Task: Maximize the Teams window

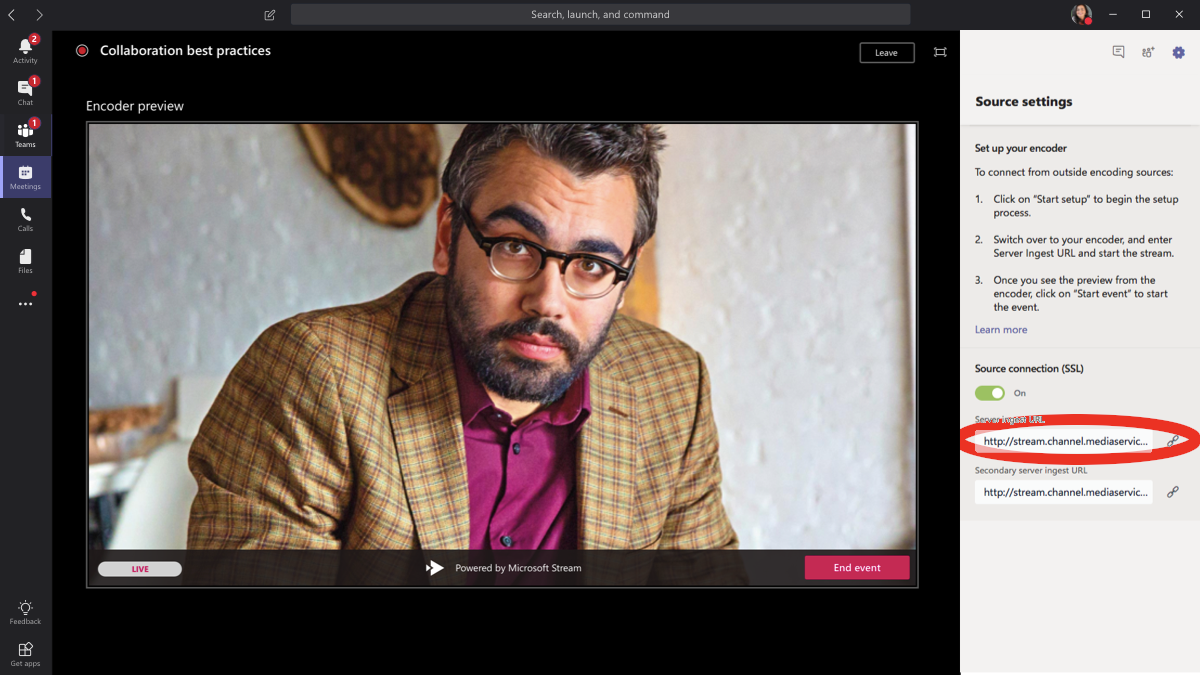Action: [1146, 14]
